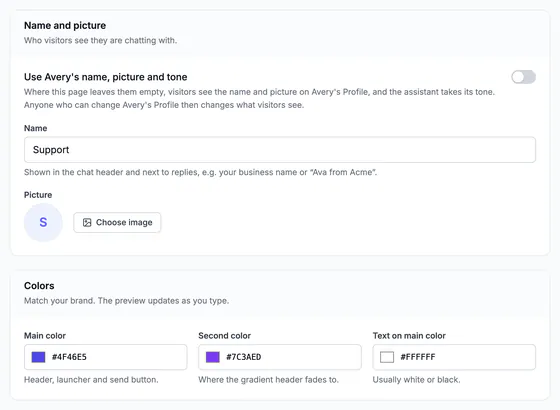Click the Name input field containing Support
The width and height of the screenshot is (560, 410).
coord(280,150)
